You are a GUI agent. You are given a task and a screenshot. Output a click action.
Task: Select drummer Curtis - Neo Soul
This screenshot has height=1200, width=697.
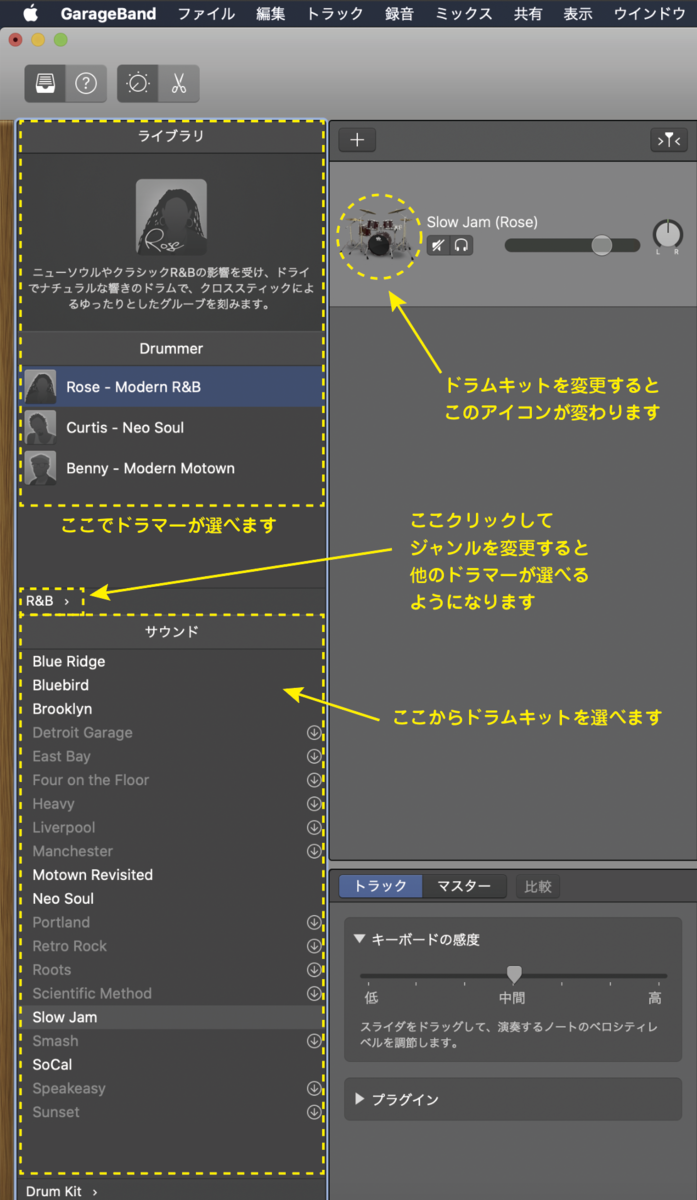coord(172,427)
